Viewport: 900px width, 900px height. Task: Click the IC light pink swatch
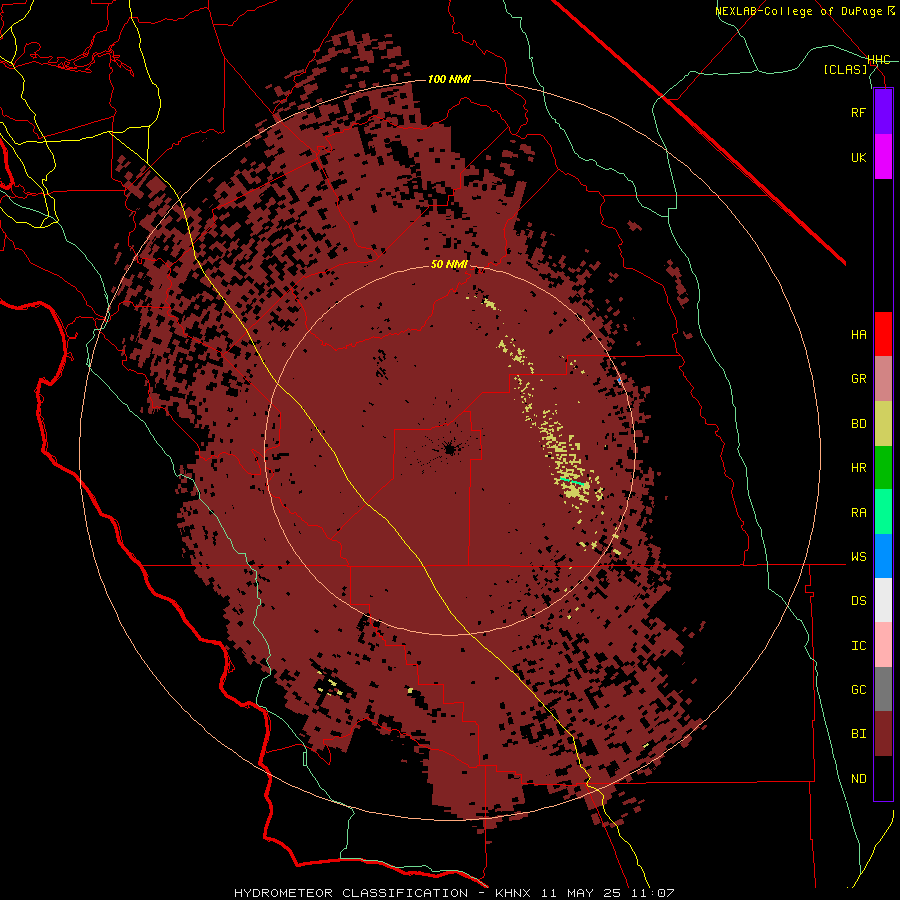883,645
